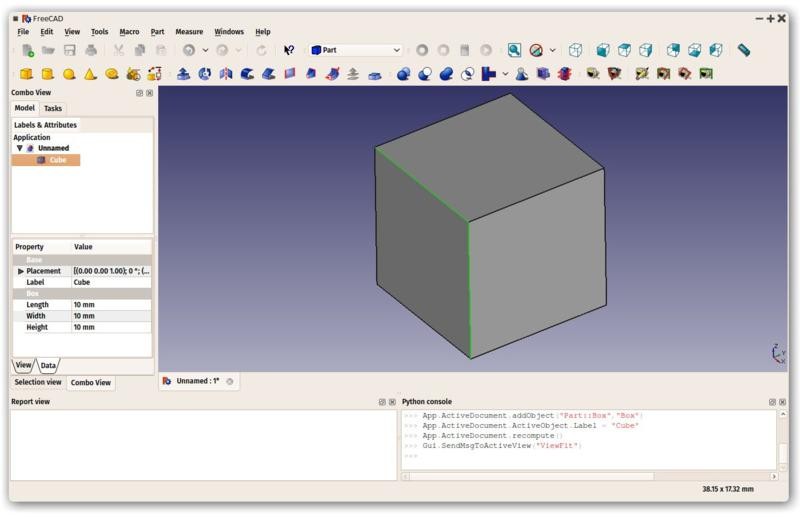Switch to the Tasks tab
This screenshot has height=517, width=800.
click(x=53, y=108)
